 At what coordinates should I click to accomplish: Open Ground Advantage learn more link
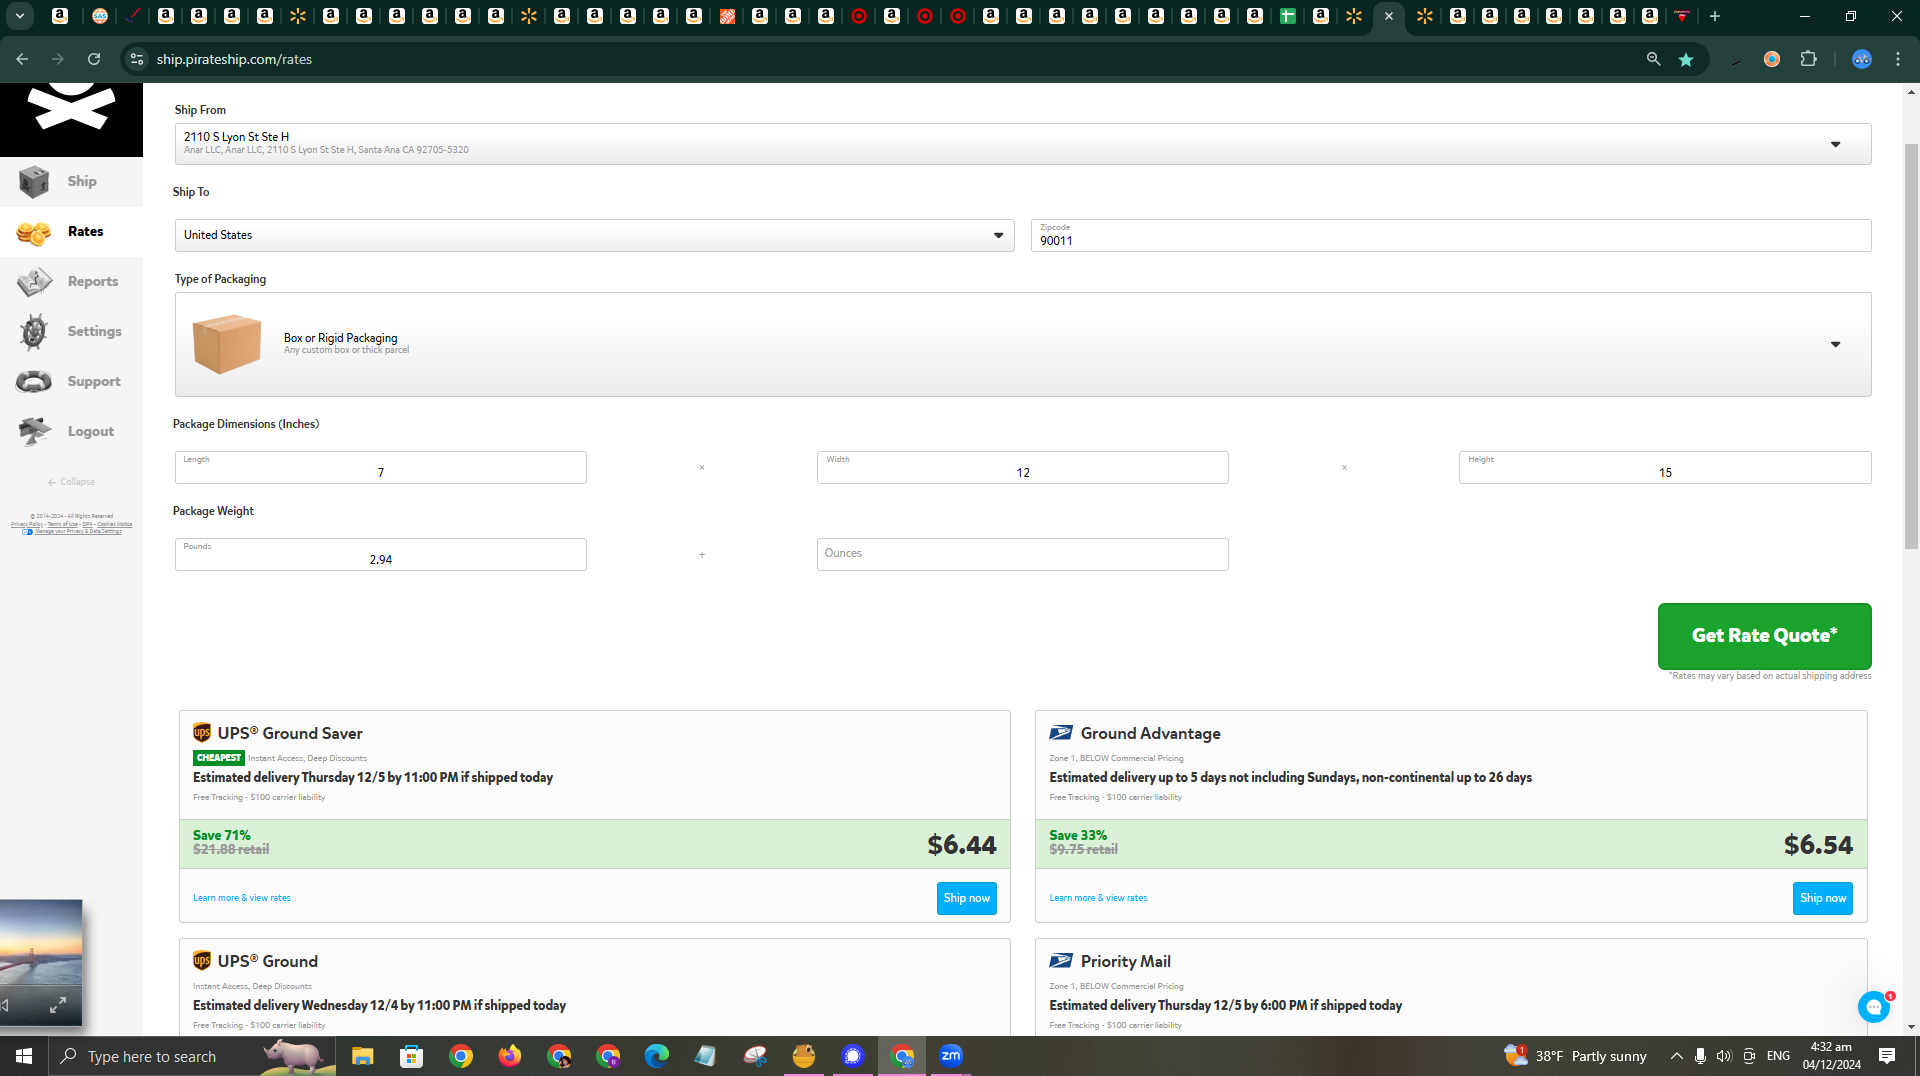[x=1098, y=898]
